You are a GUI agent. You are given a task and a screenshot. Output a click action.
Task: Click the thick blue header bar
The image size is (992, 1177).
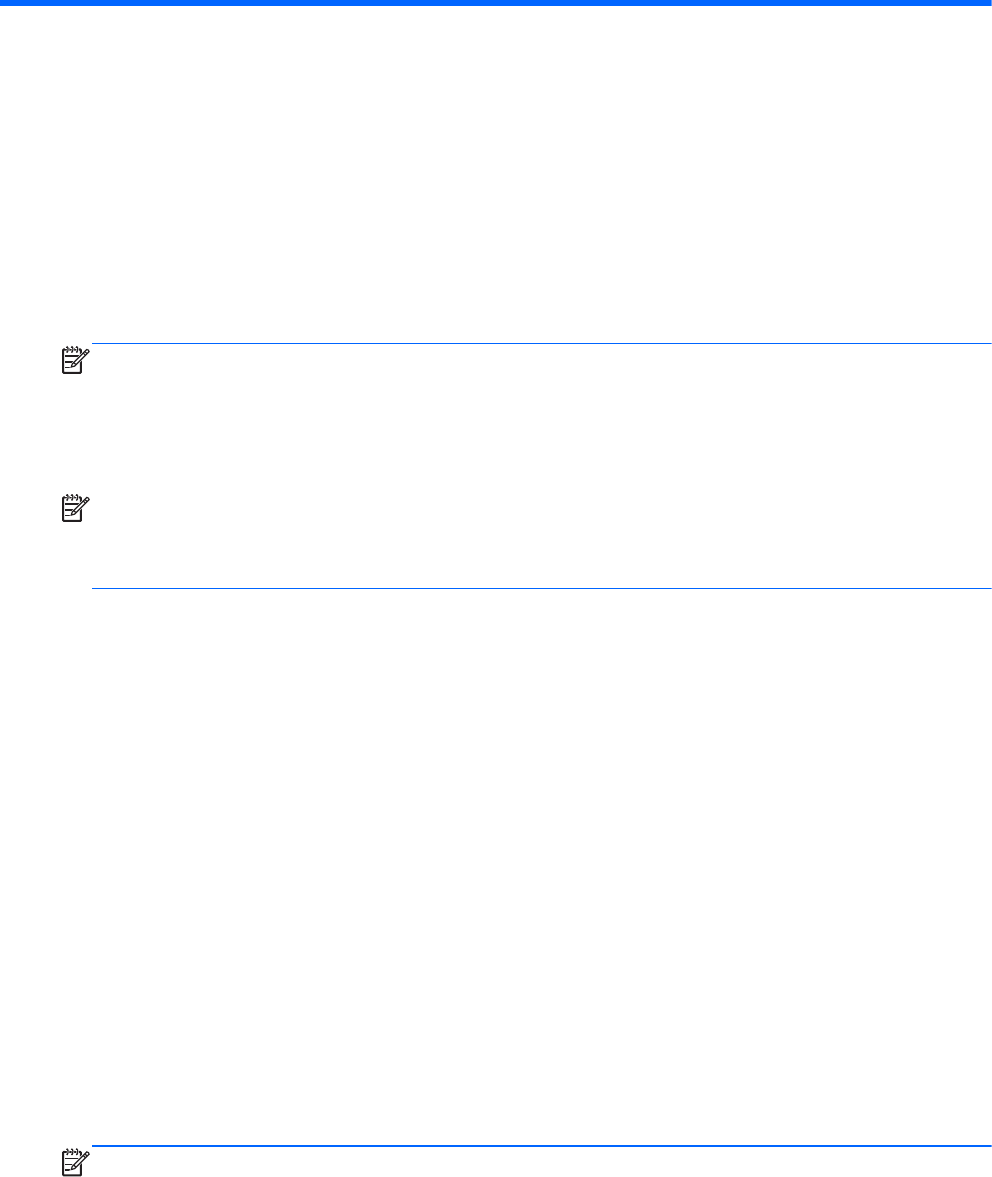[496, 3]
